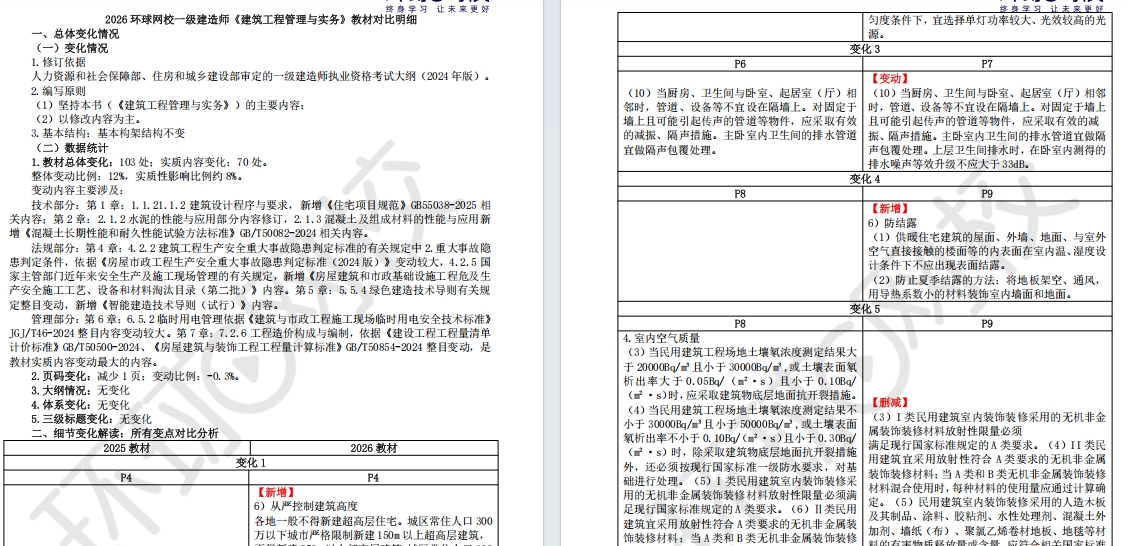Click the document title starting with 2026 环球网校
Screen dimensions: 1128x546
tap(281, 20)
